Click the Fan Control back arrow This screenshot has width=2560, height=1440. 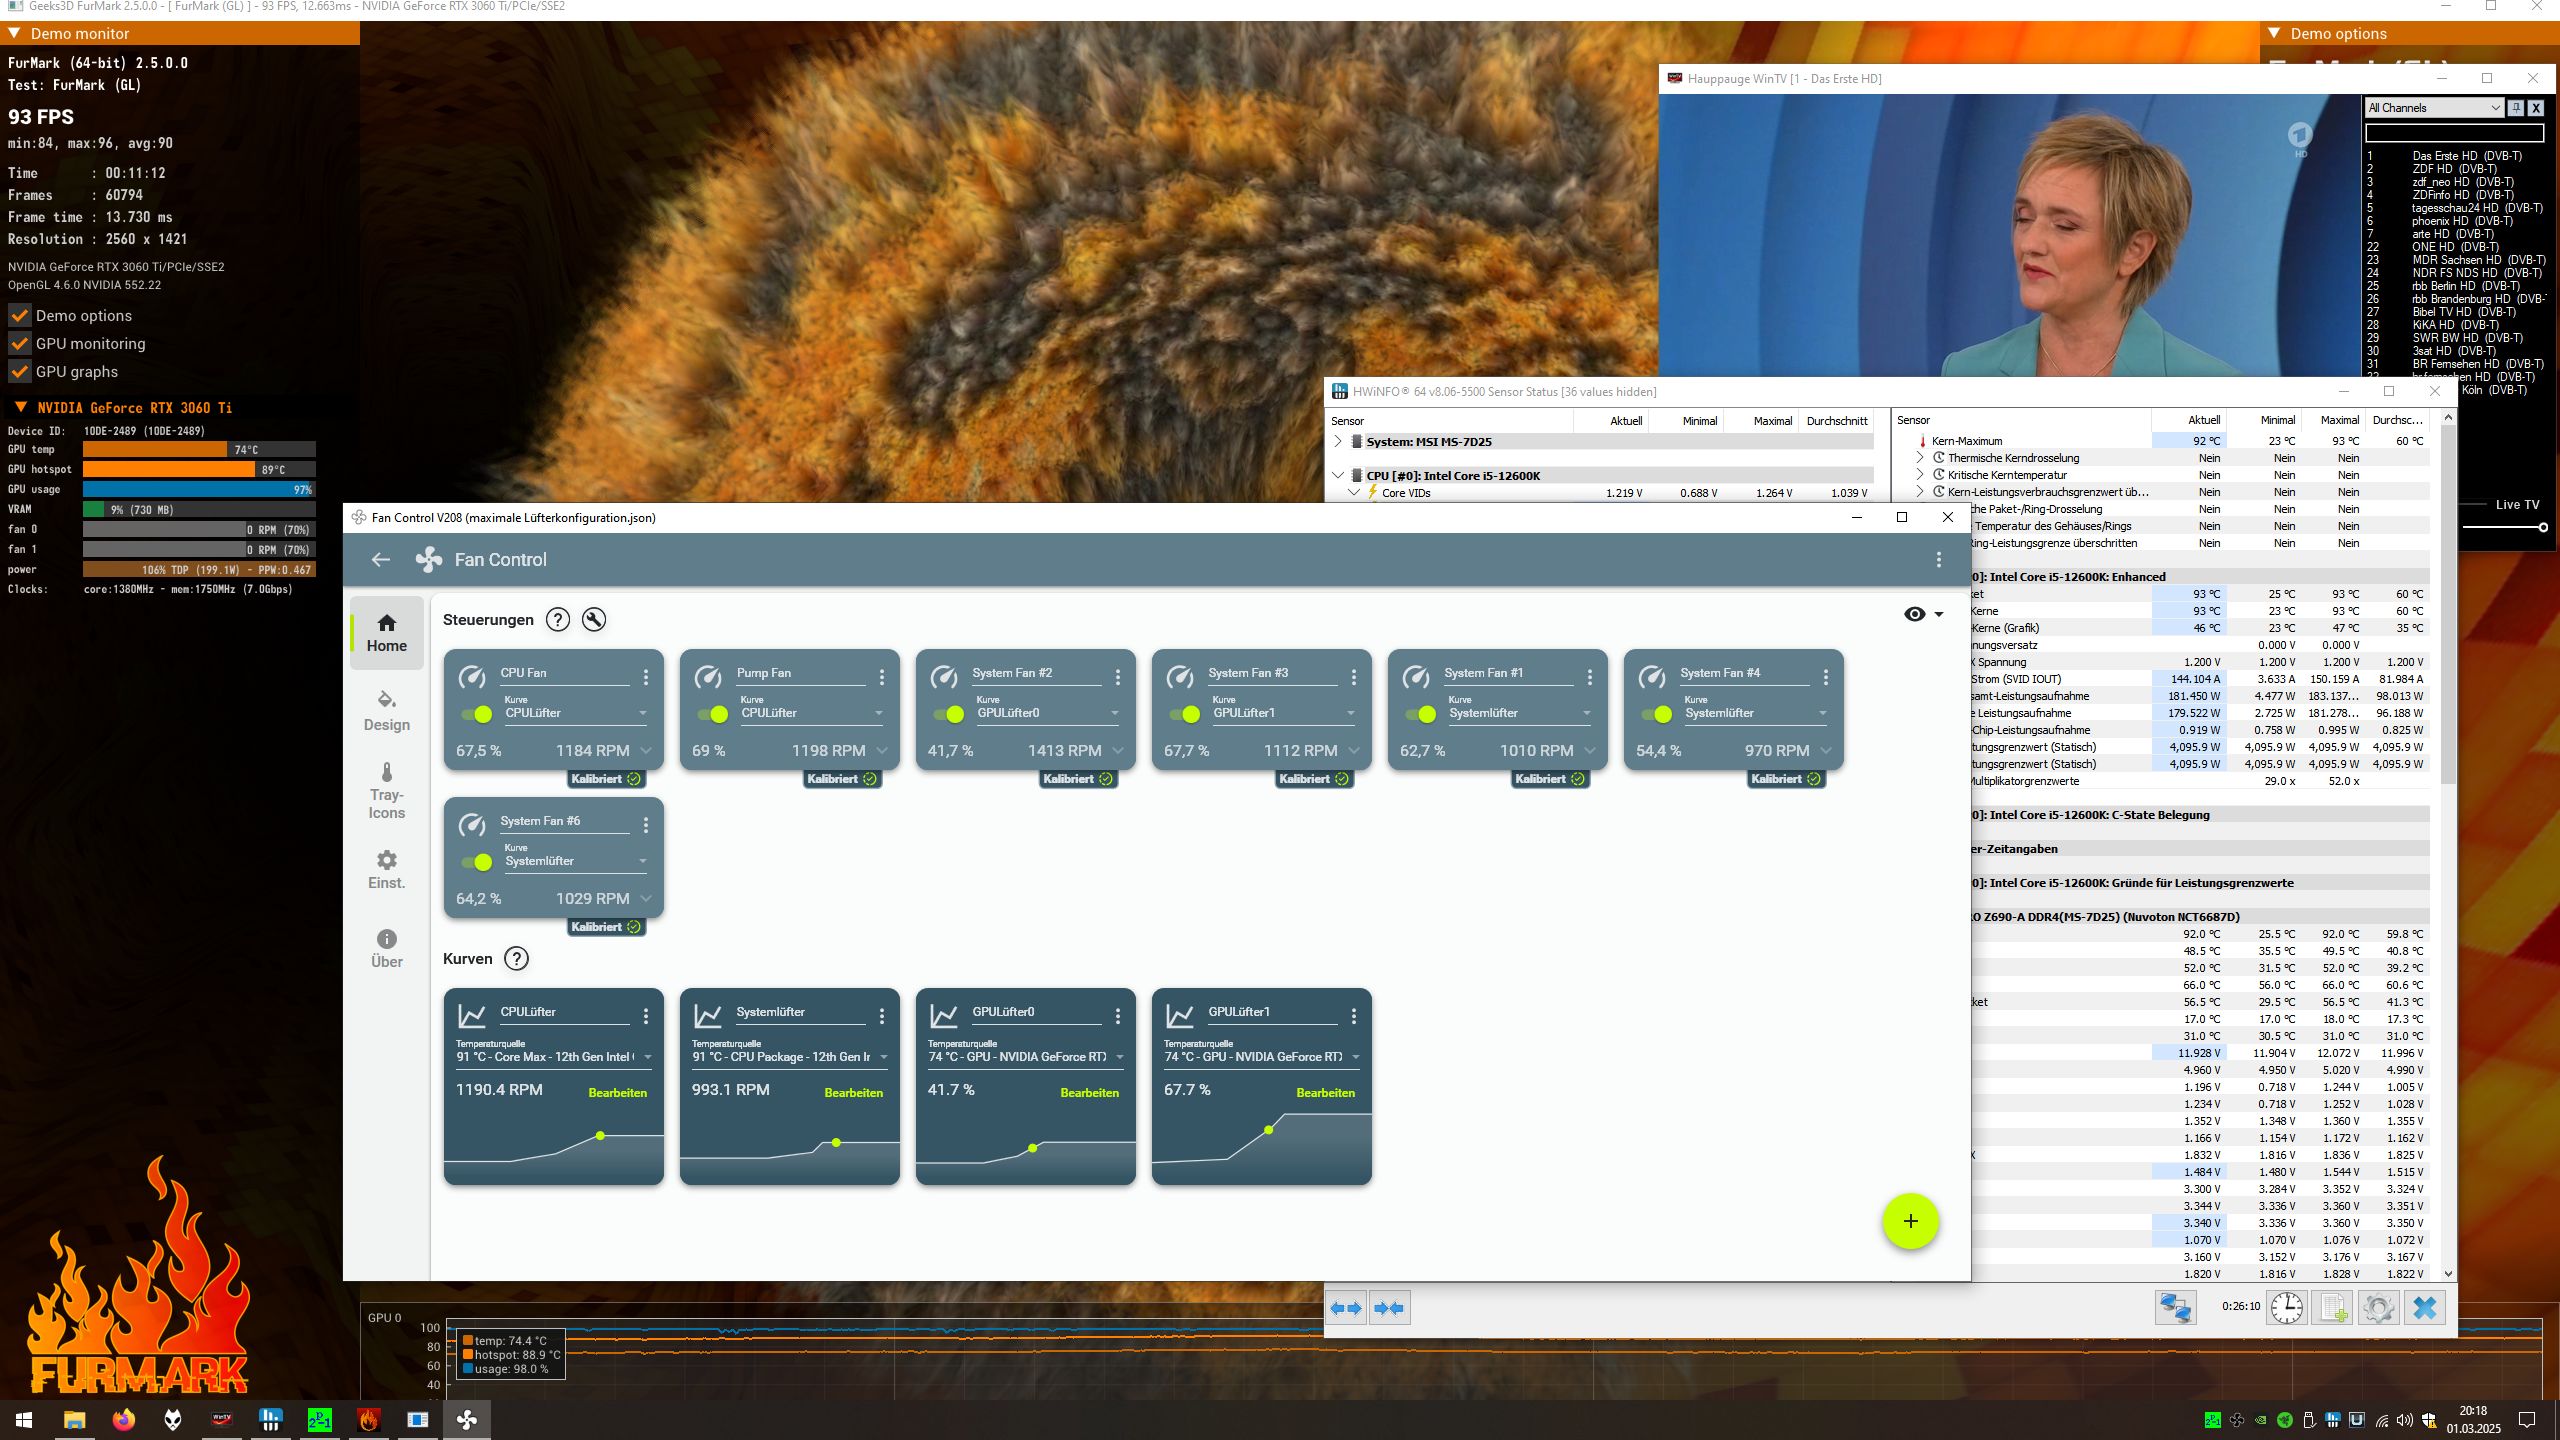(381, 560)
